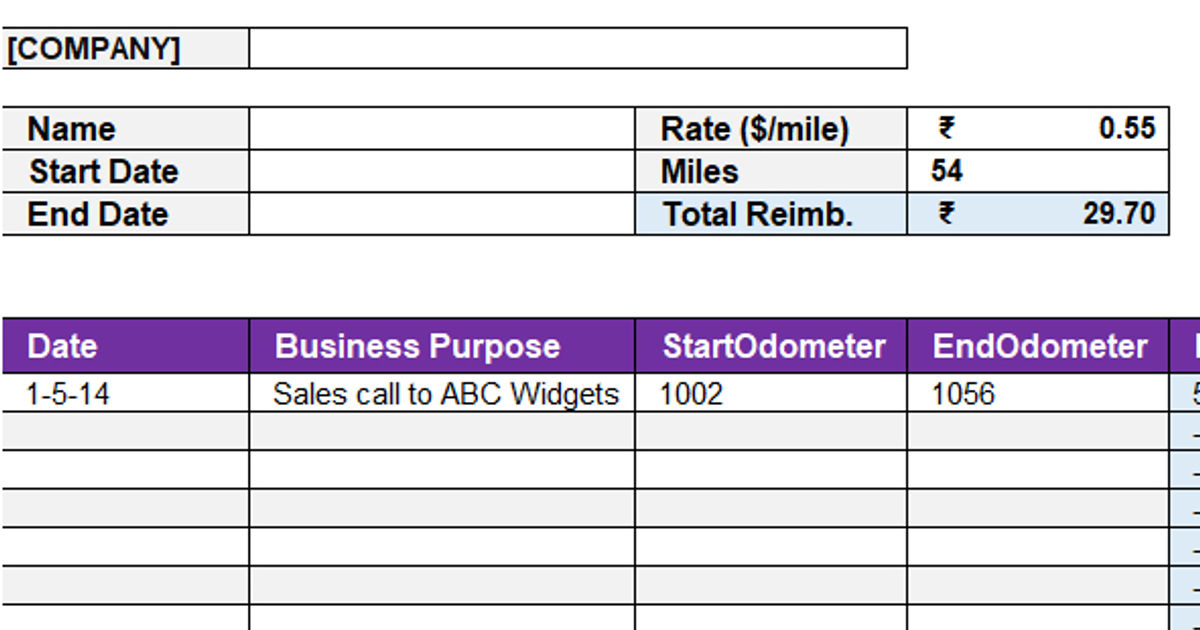Click the empty Name value cell
Screen dimensions: 1200x630
tap(441, 129)
